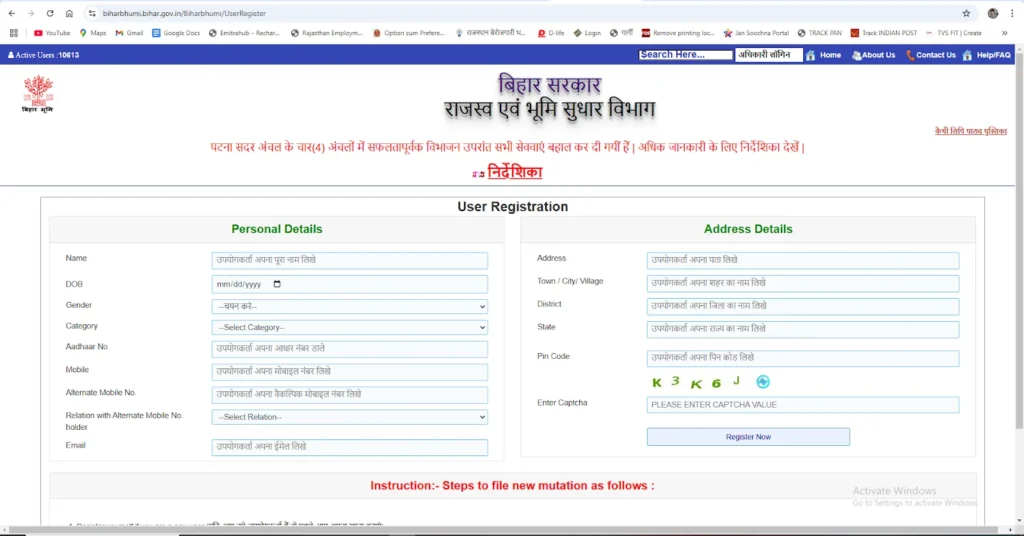Viewport: 1024px width, 536px height.
Task: Click the Register Now button
Action: coord(748,437)
